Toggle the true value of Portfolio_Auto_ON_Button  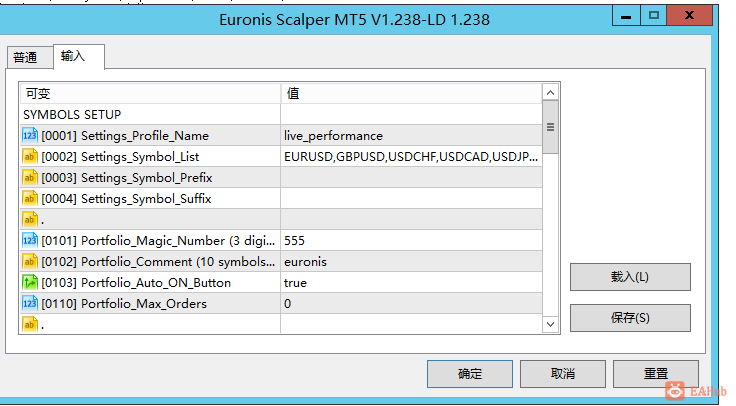(x=411, y=283)
